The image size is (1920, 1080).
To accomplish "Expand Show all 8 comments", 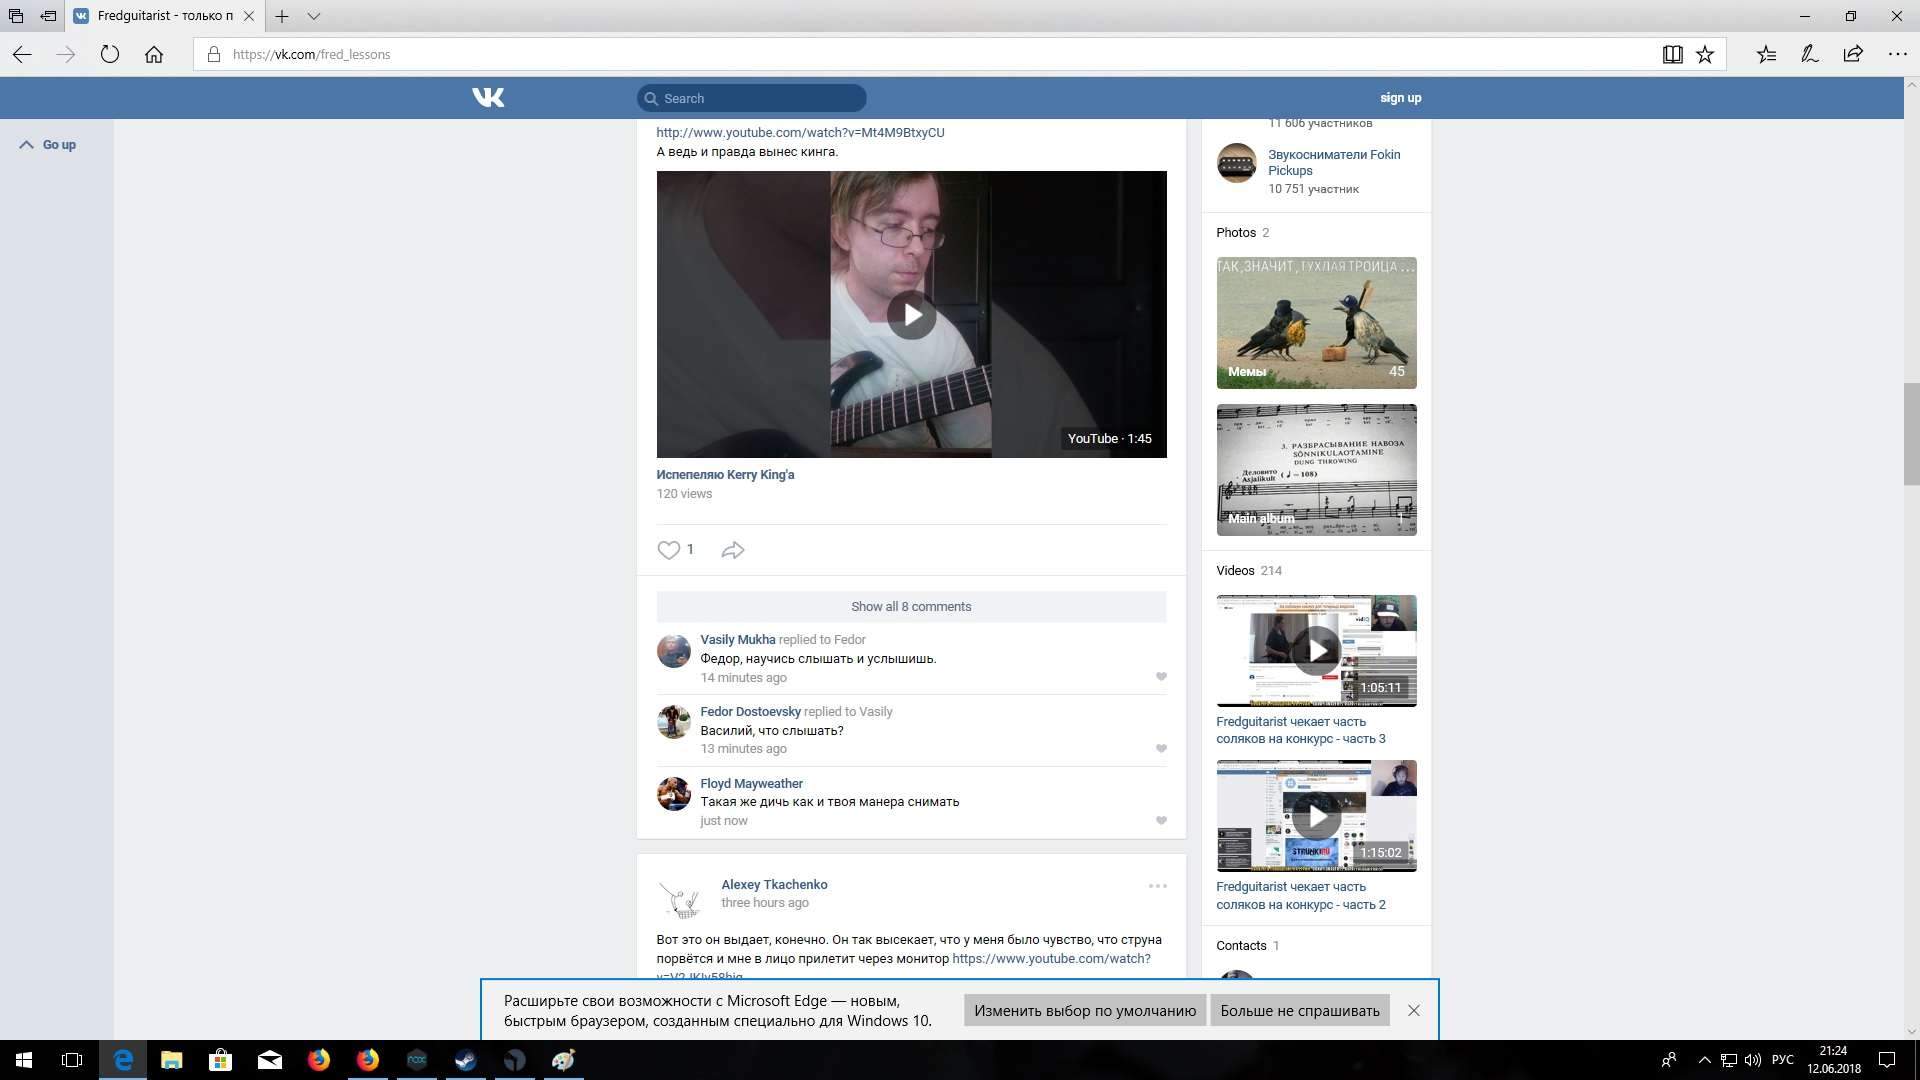I will (x=911, y=607).
